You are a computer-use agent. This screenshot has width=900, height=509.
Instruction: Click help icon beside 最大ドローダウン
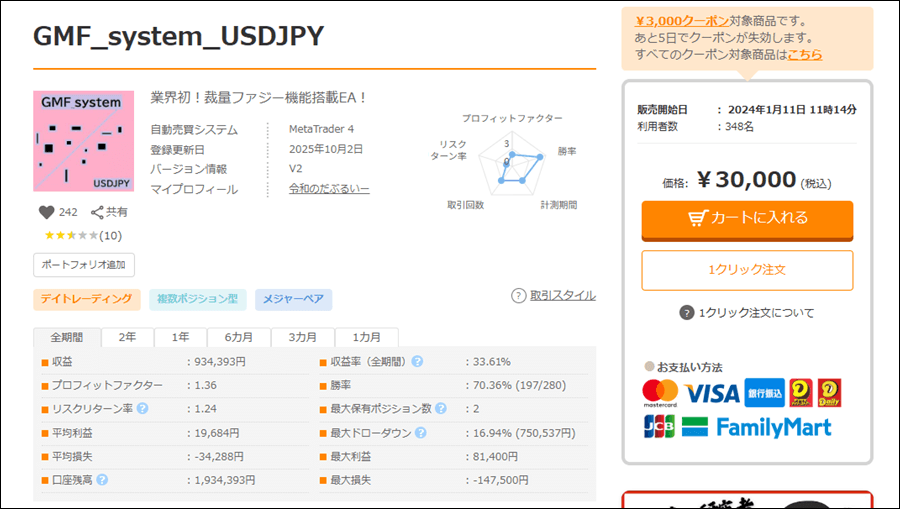pos(421,433)
